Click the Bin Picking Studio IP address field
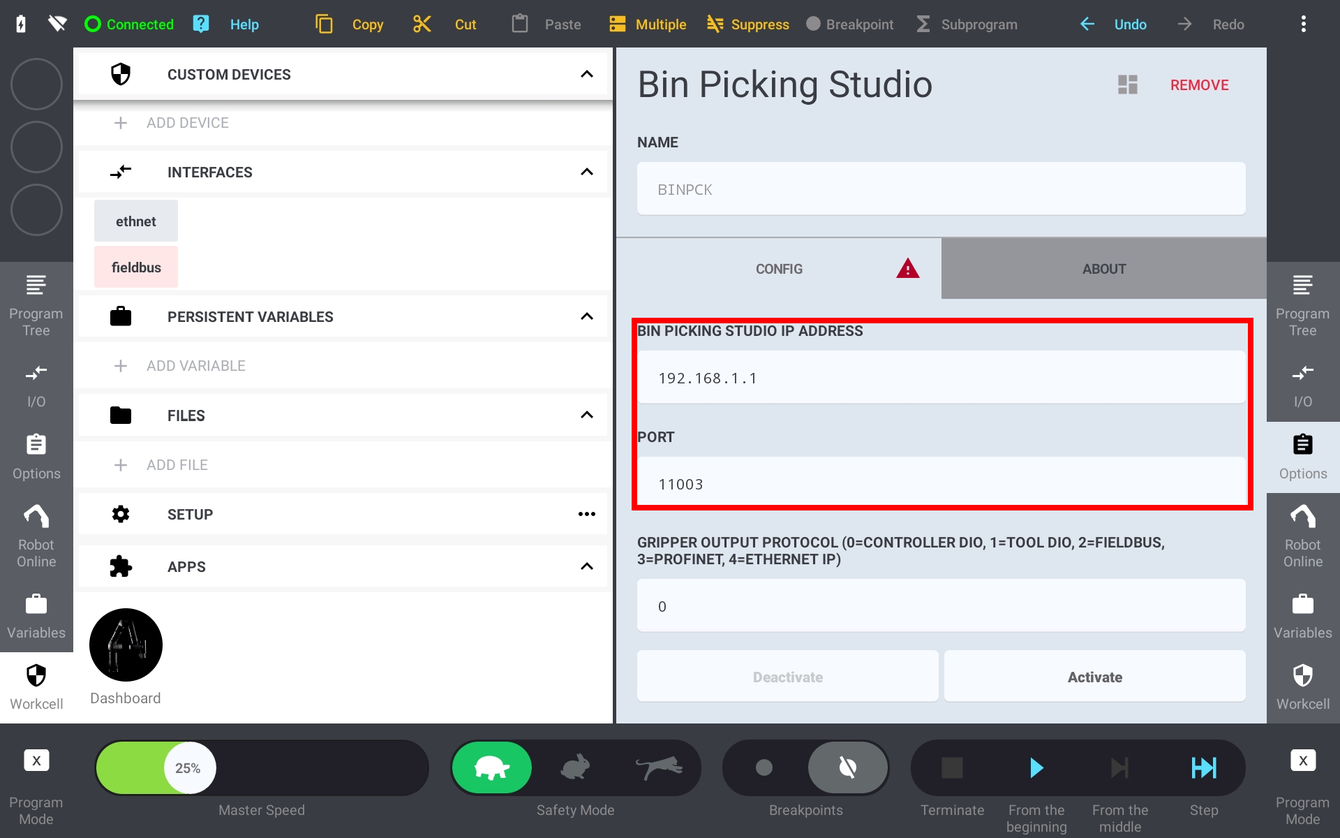 [941, 378]
